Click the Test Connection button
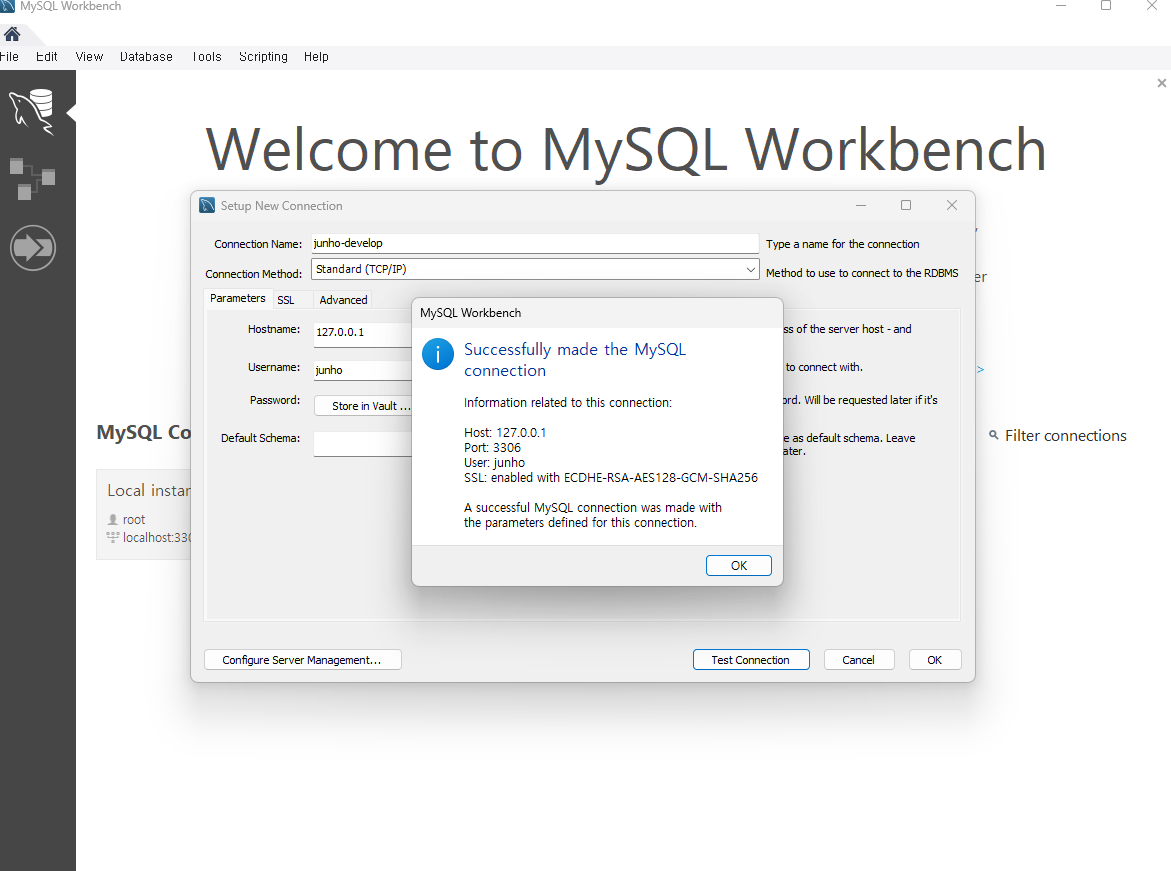Screen dimensions: 1171x871 click(751, 659)
